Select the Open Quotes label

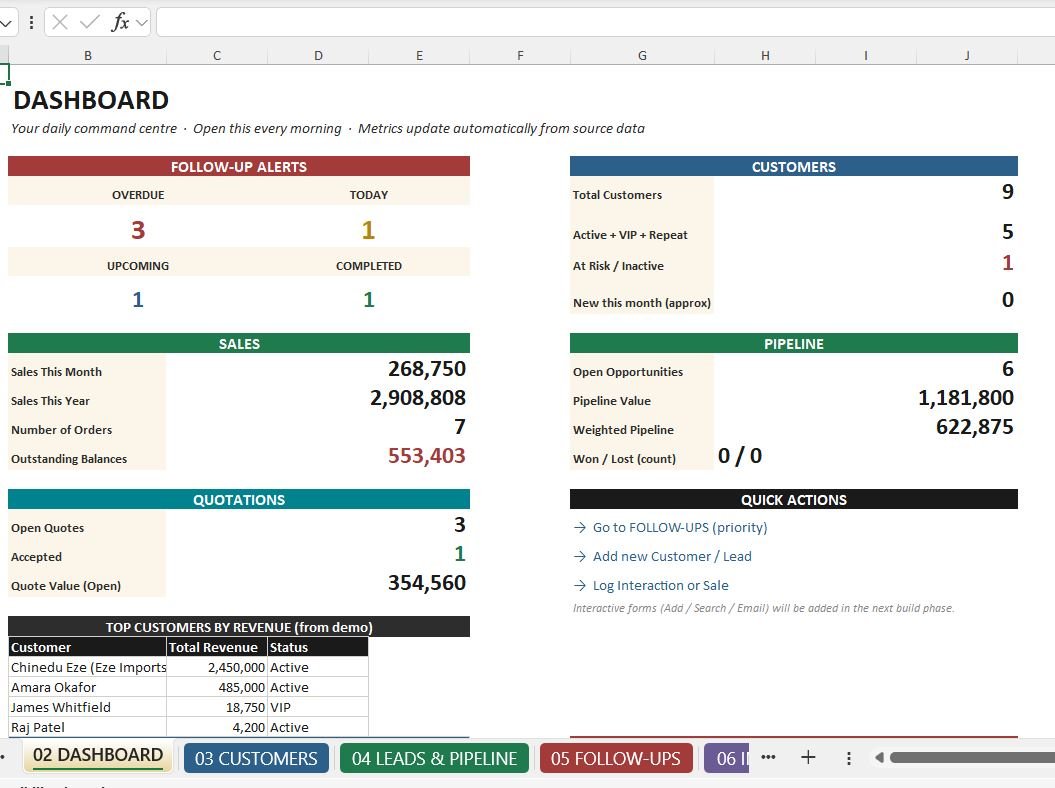(x=47, y=528)
